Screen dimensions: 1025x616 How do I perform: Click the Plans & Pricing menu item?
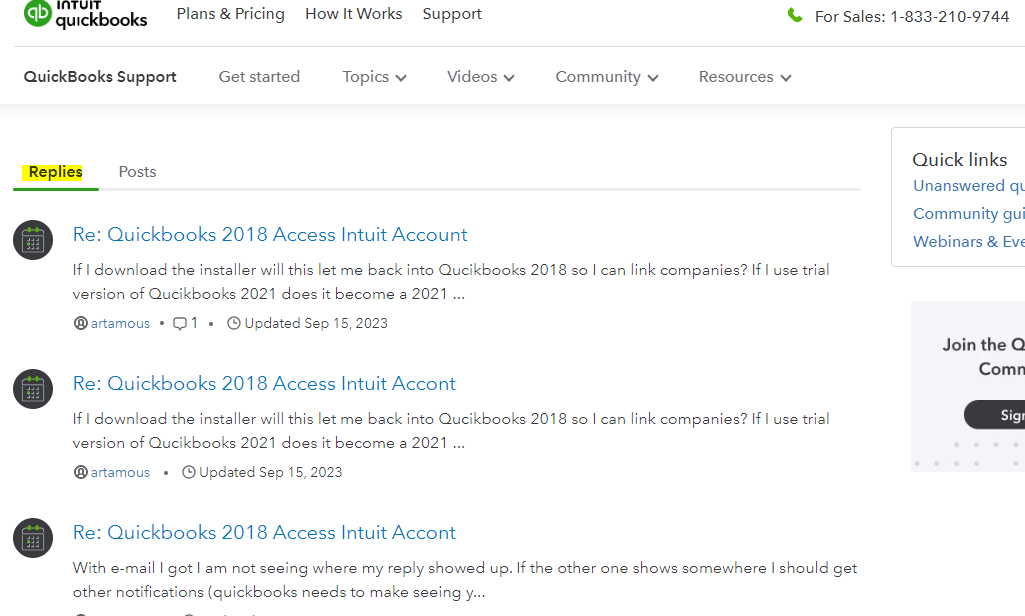click(x=230, y=14)
